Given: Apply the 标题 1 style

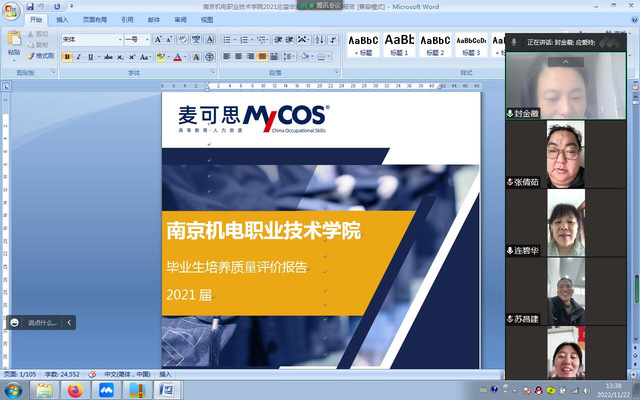Looking at the screenshot, I should coord(401,45).
